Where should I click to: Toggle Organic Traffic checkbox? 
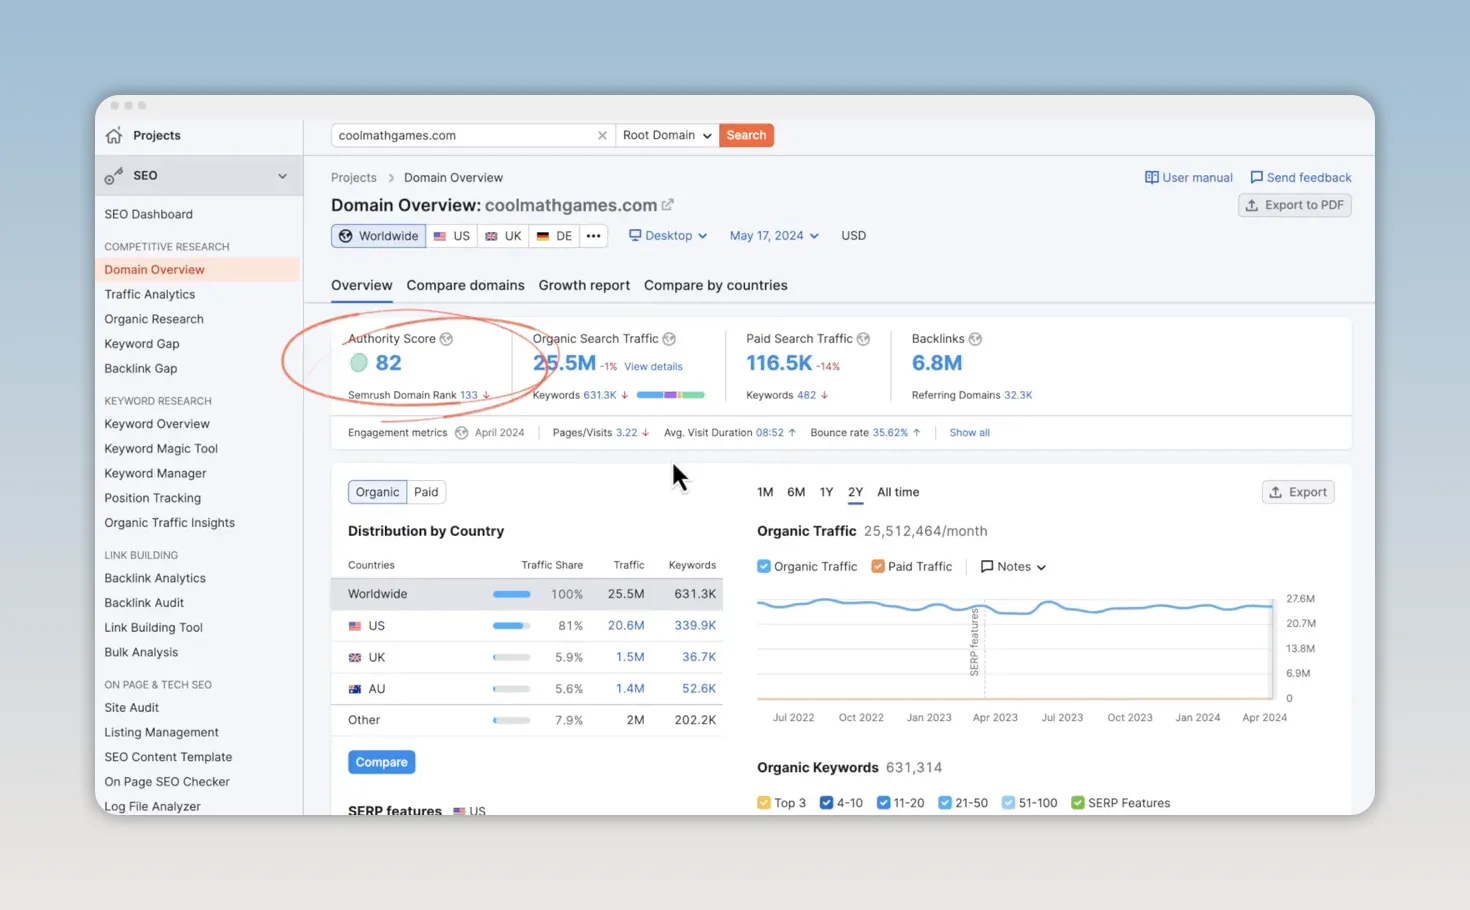(x=764, y=567)
